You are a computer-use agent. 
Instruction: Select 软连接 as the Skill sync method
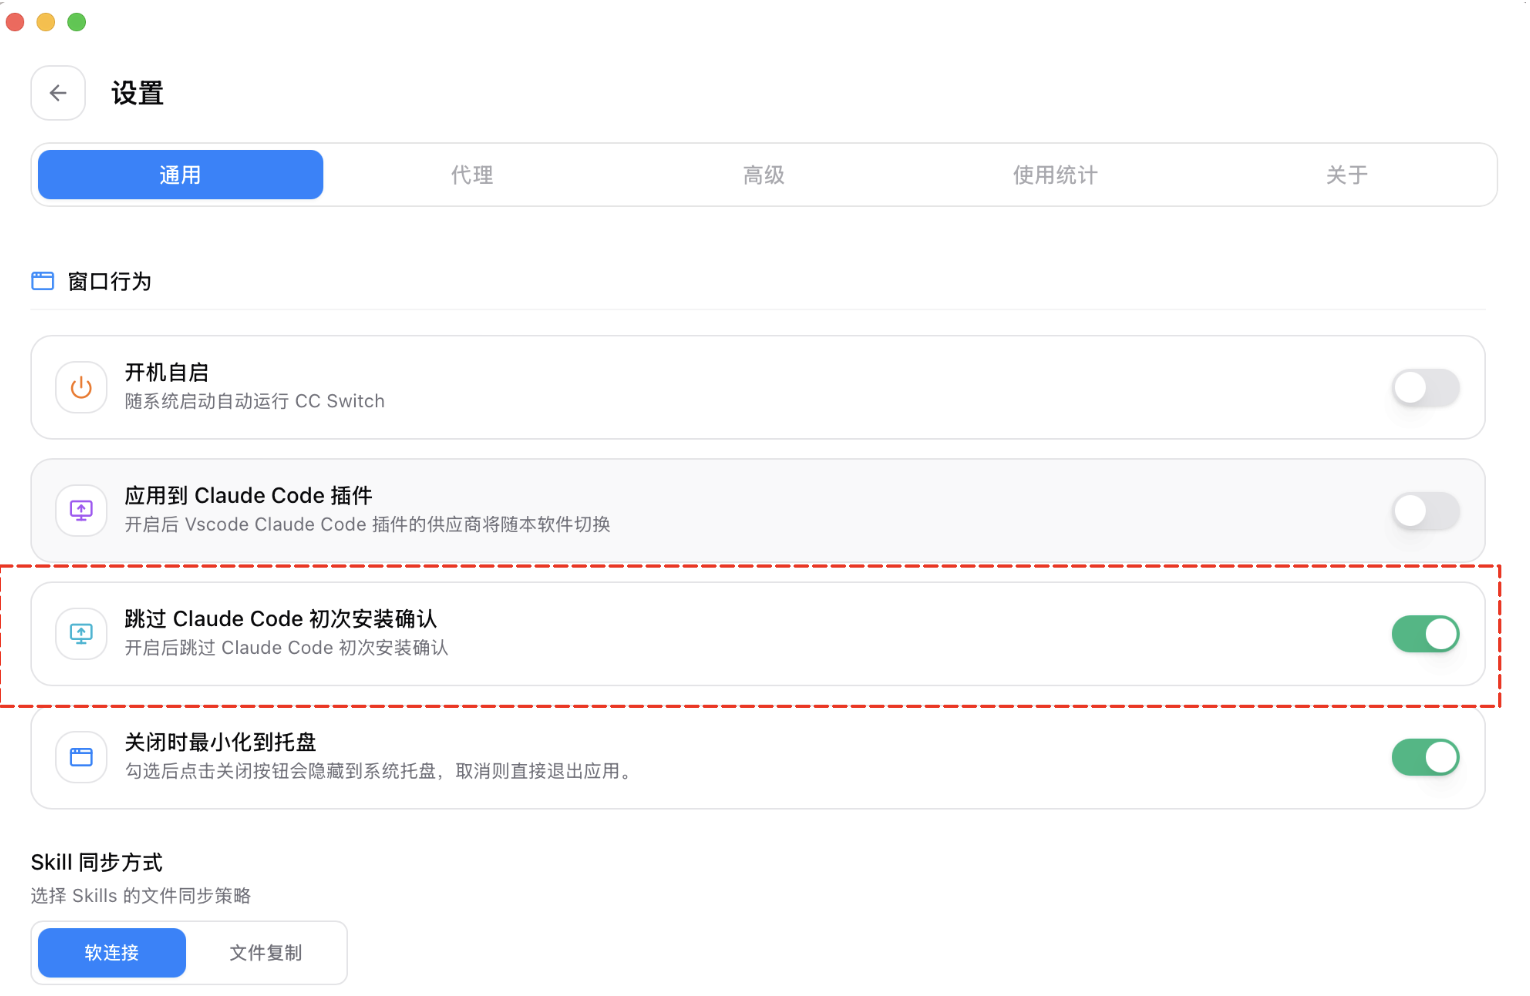coord(110,952)
